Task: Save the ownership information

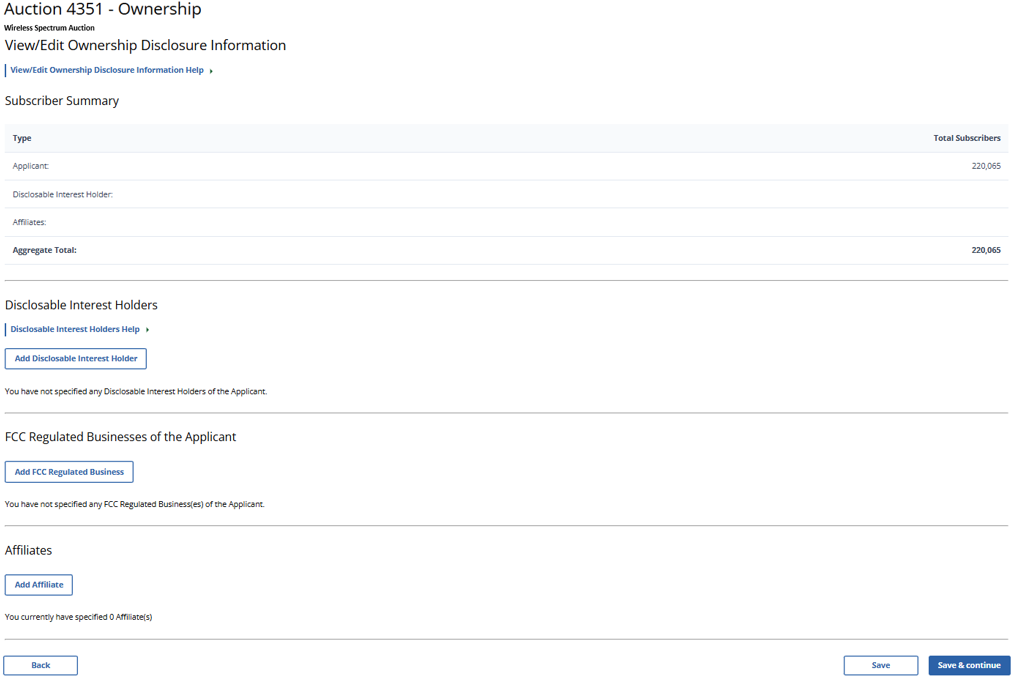Action: (x=880, y=665)
